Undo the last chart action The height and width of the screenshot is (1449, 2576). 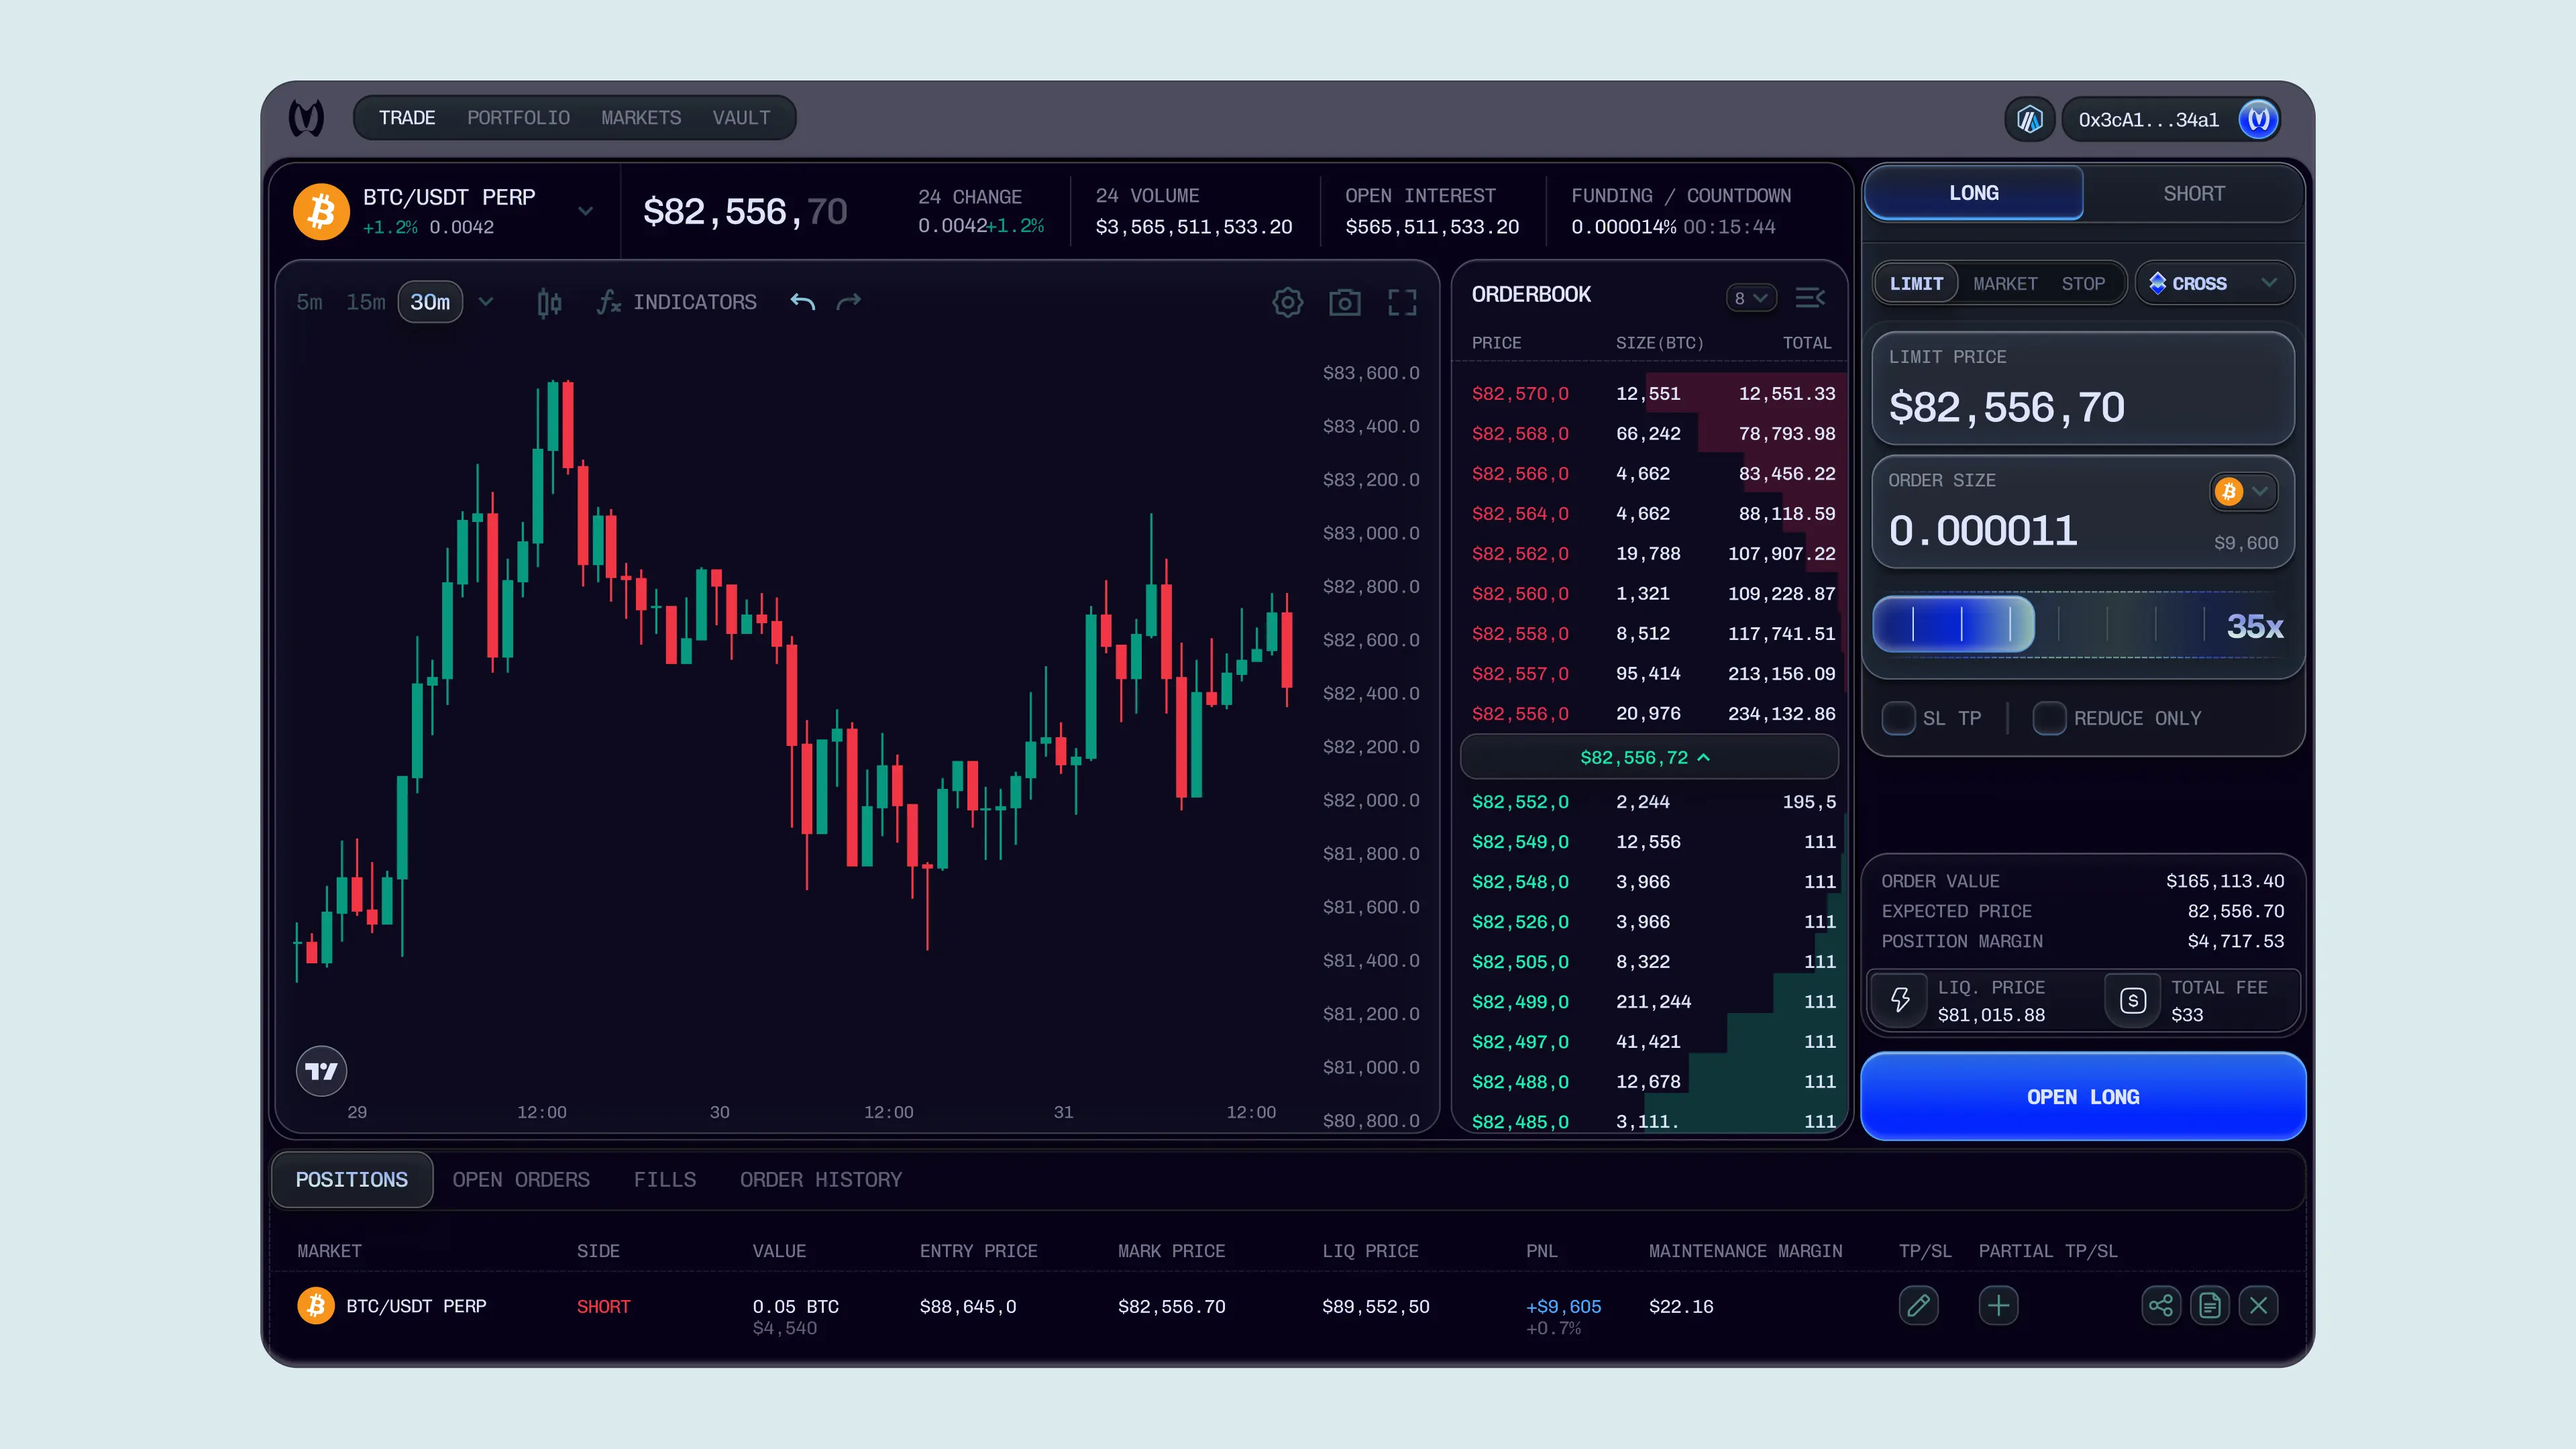pos(803,302)
